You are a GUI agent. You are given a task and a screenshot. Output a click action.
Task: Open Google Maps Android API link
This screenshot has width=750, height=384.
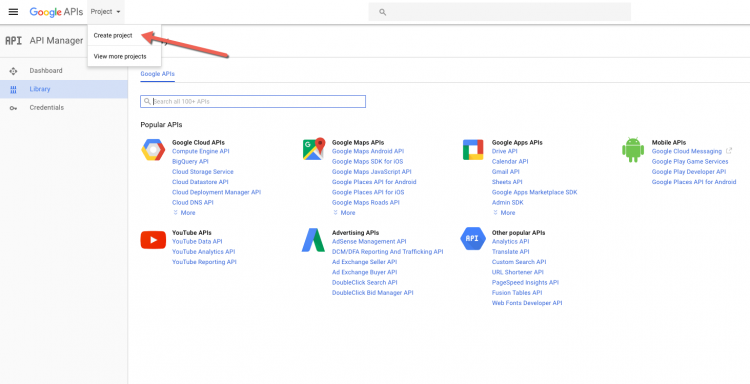368,152
